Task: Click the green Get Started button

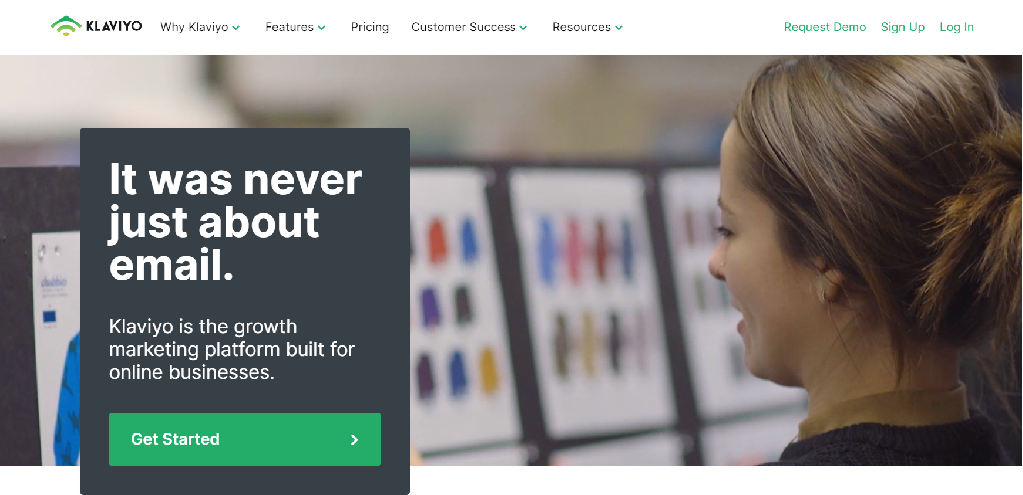Action: point(245,440)
